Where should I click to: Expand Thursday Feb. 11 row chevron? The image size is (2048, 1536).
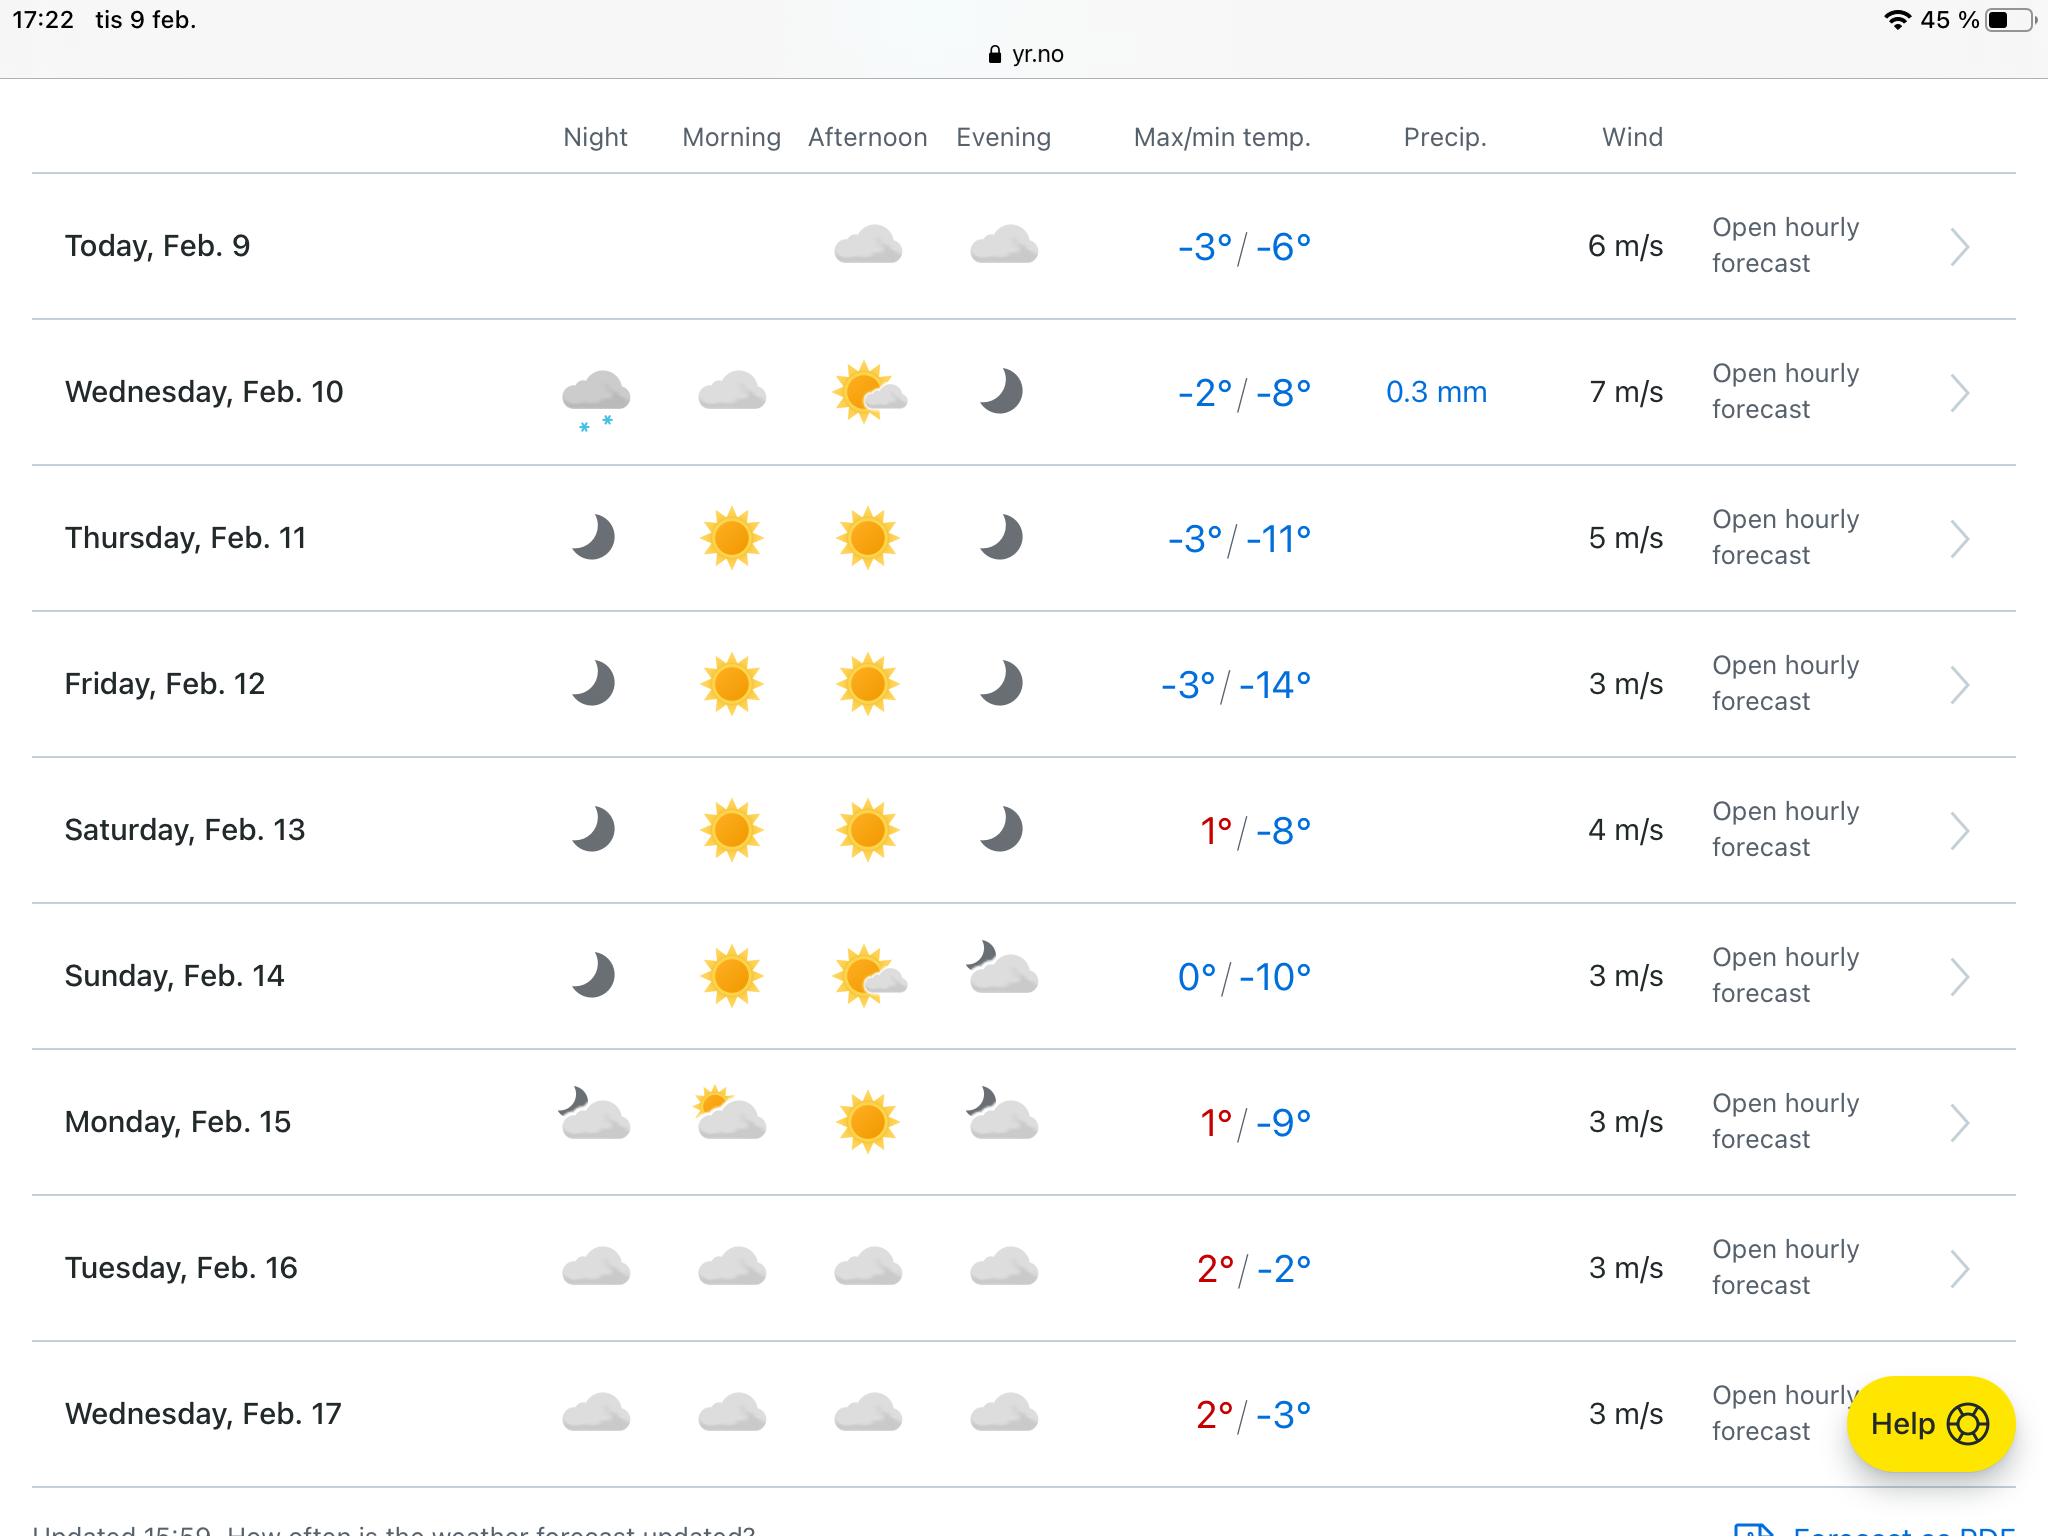[x=1960, y=538]
